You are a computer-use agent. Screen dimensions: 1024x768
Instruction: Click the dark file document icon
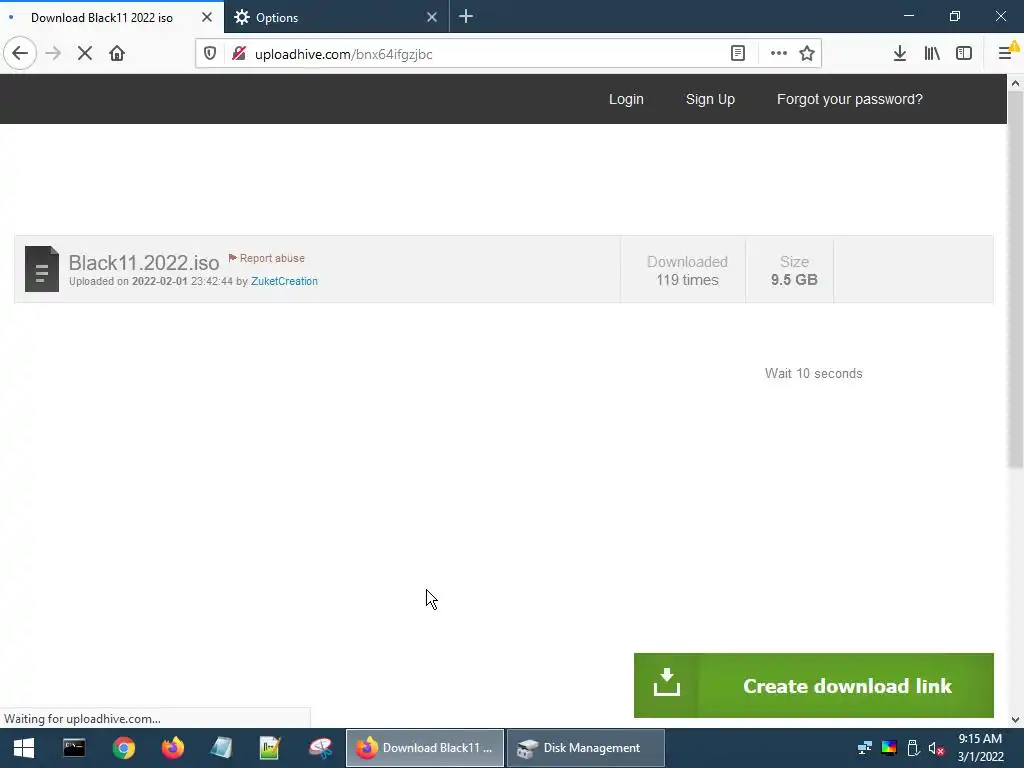point(42,268)
